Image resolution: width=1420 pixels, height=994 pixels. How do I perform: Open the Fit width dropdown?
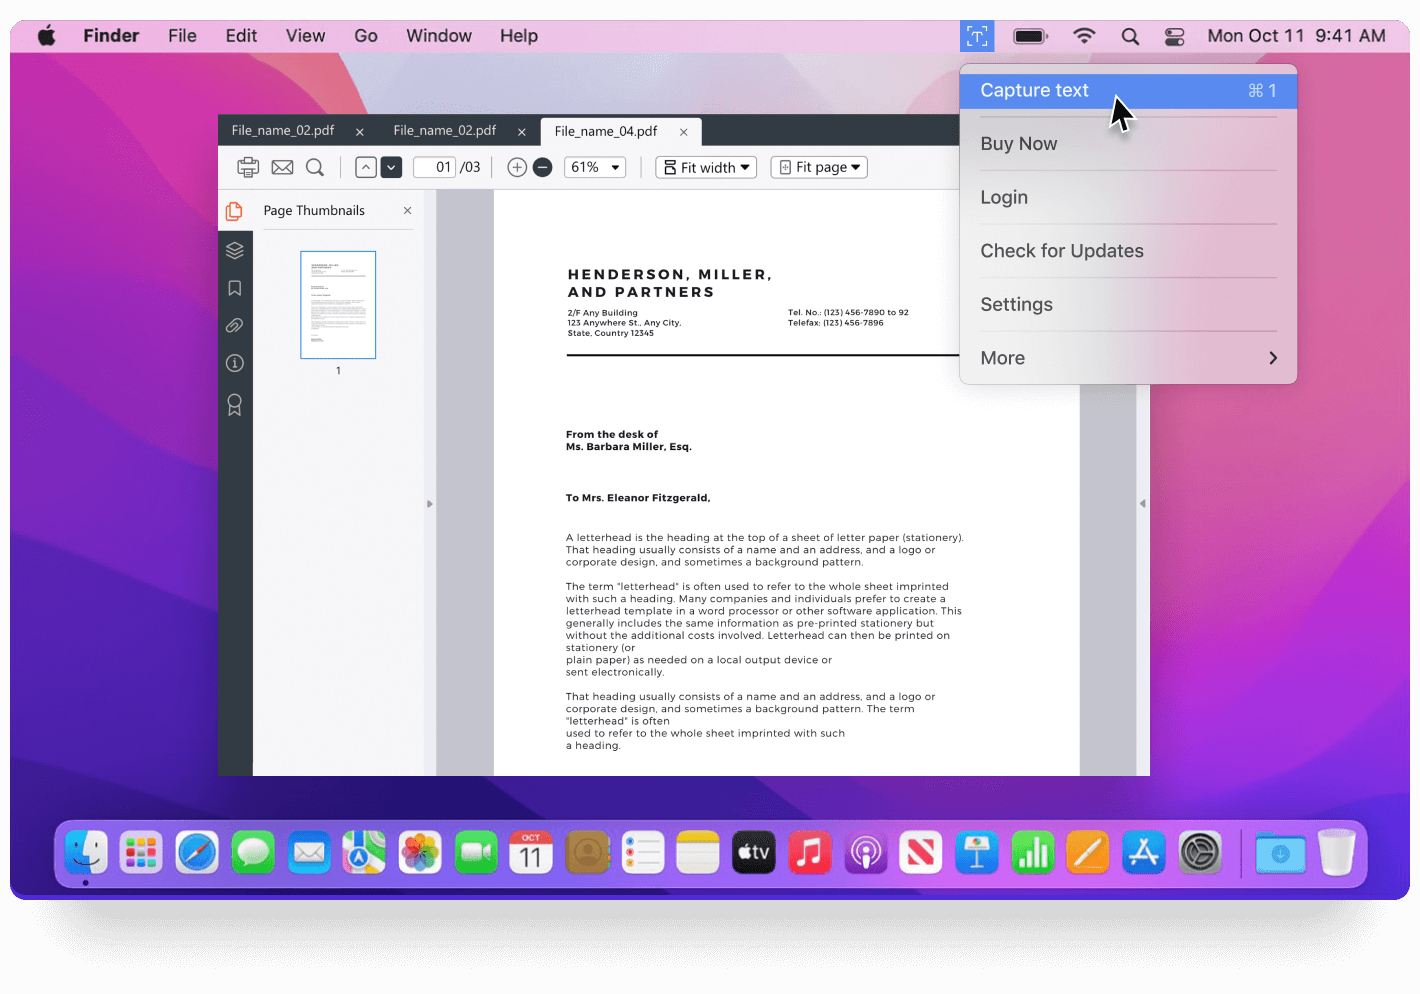(706, 167)
